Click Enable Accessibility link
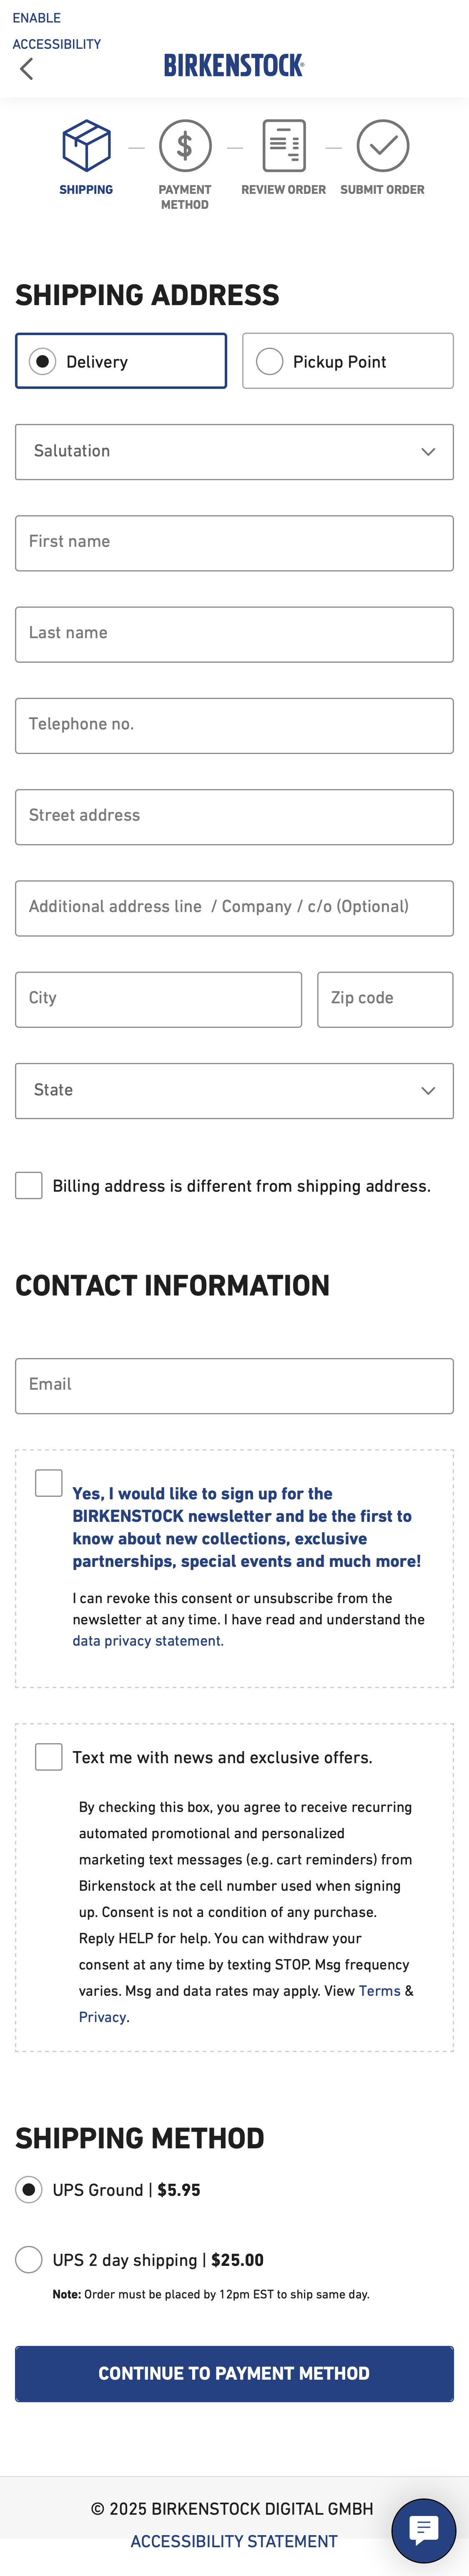Image resolution: width=469 pixels, height=2576 pixels. click(x=56, y=31)
